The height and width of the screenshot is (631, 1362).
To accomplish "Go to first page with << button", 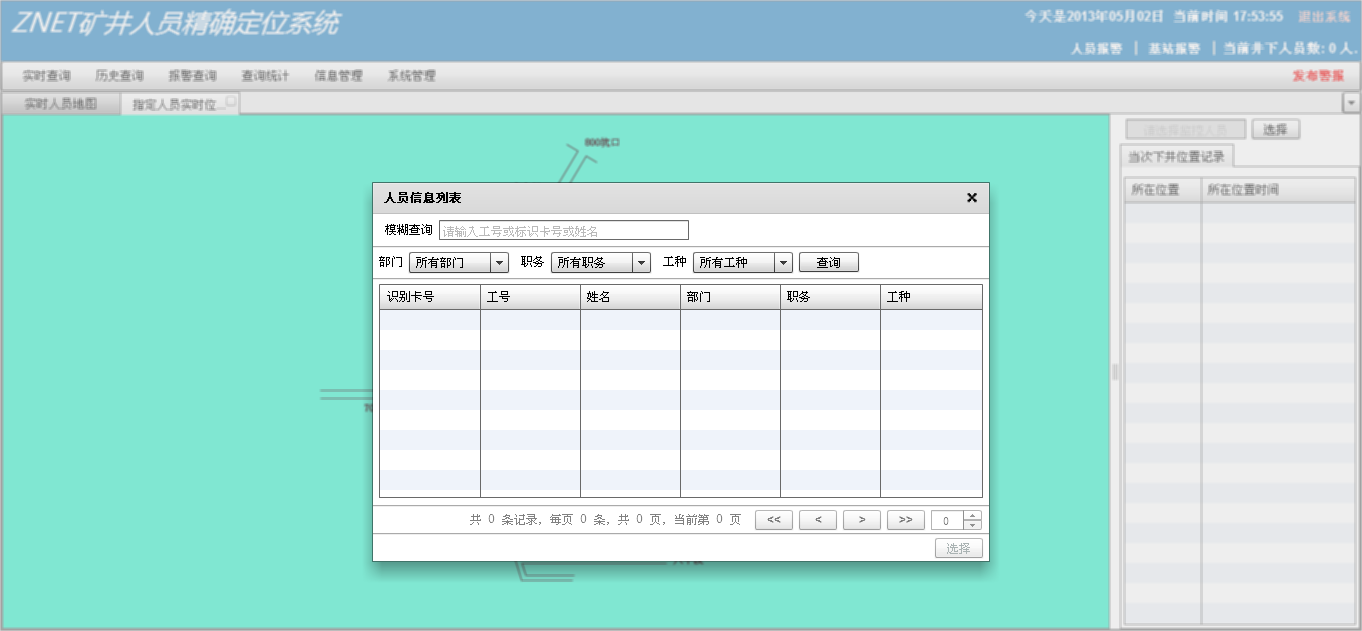I will 773,520.
